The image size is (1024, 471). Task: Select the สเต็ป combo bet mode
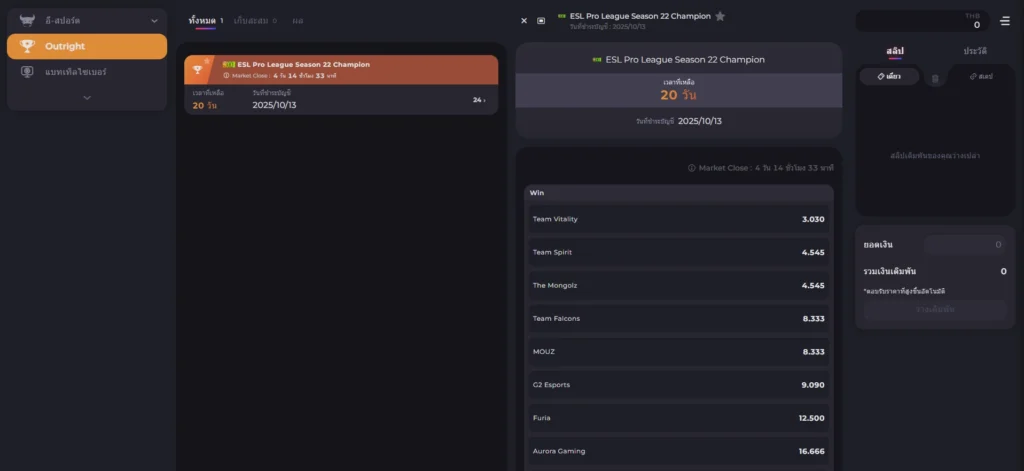pos(981,76)
